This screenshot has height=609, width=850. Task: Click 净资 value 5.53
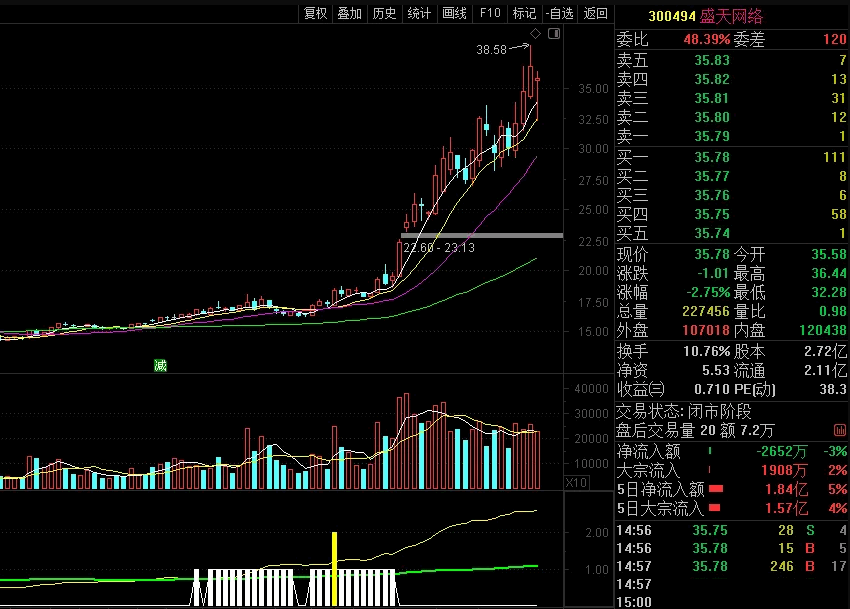tap(716, 370)
